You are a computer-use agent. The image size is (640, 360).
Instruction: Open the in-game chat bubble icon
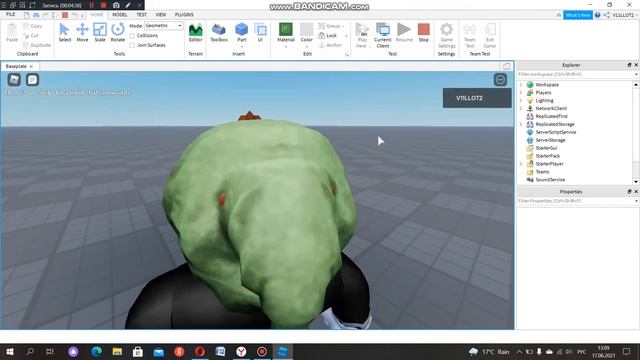click(x=32, y=80)
